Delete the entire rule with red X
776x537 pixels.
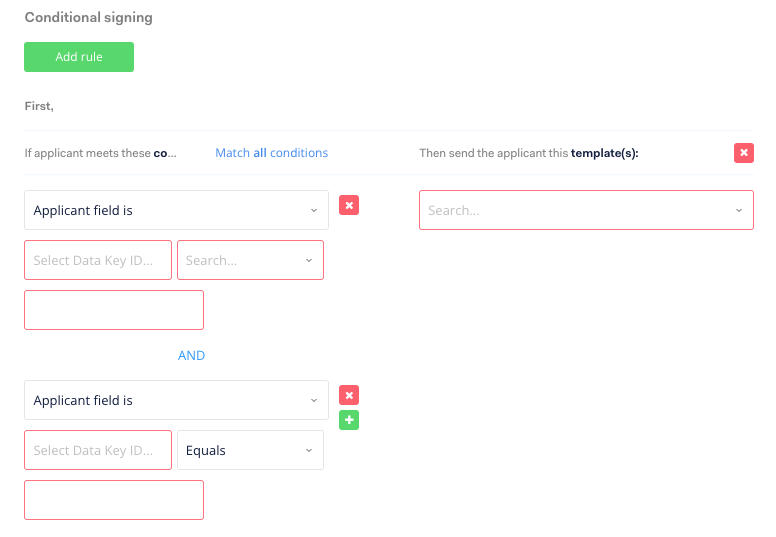point(743,153)
